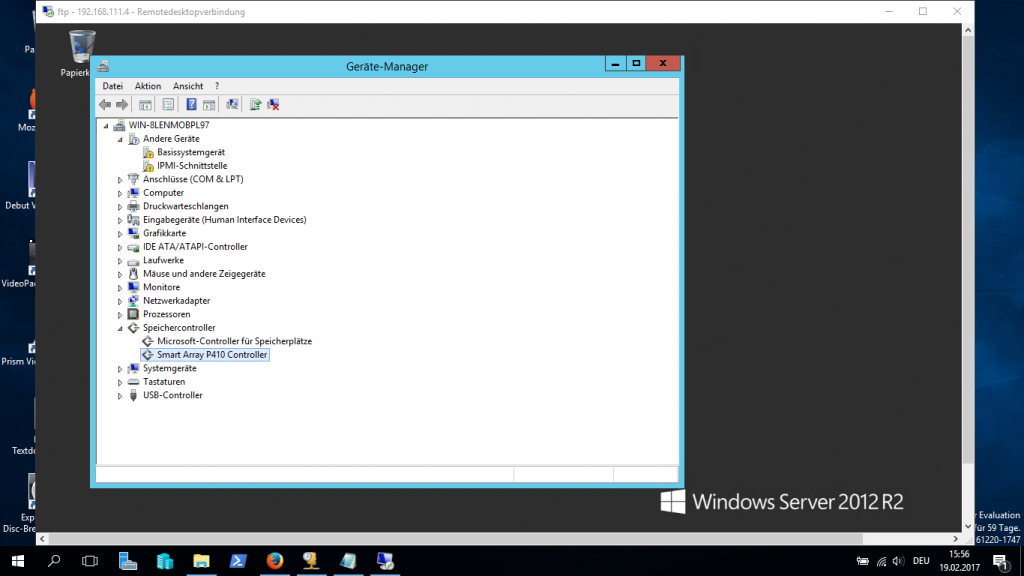Open the Windows Start menu
The height and width of the screenshot is (576, 1024).
pyautogui.click(x=18, y=561)
